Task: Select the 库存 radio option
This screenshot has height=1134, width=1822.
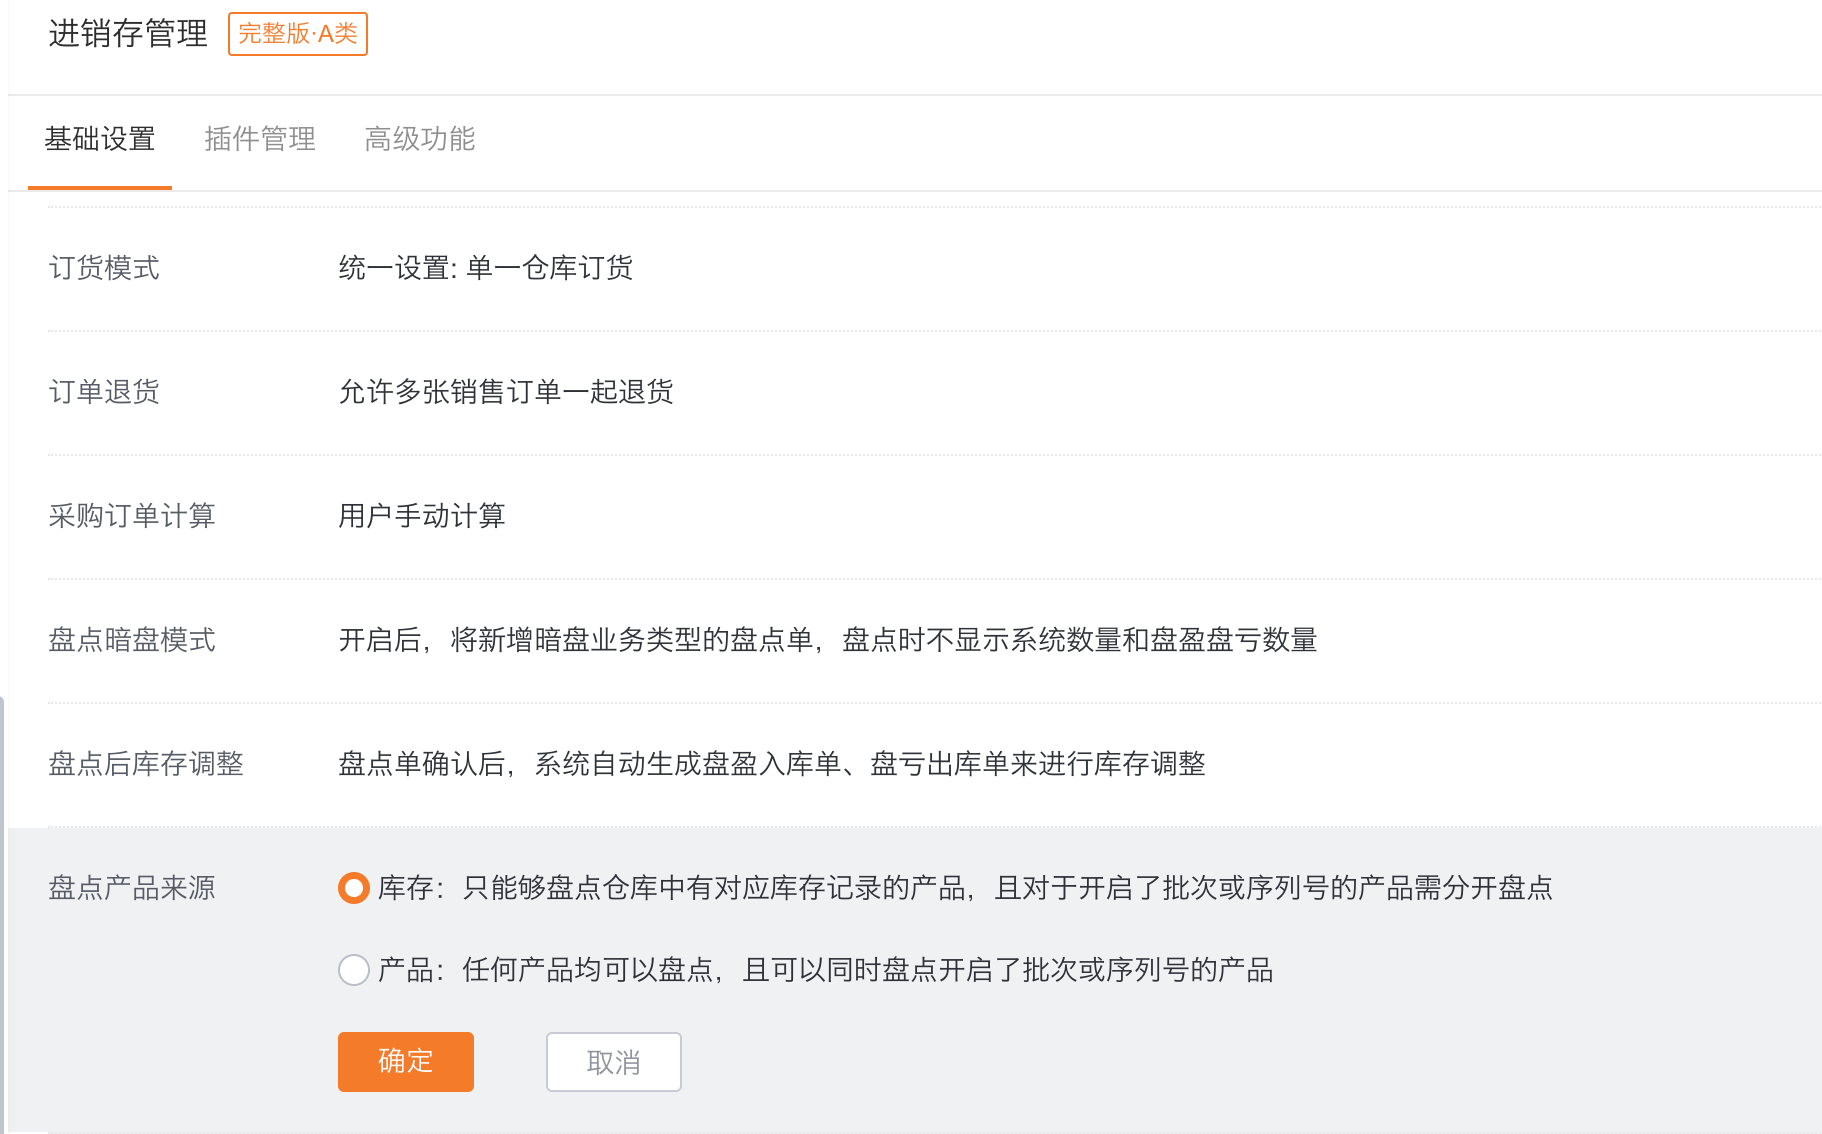Action: tap(354, 888)
